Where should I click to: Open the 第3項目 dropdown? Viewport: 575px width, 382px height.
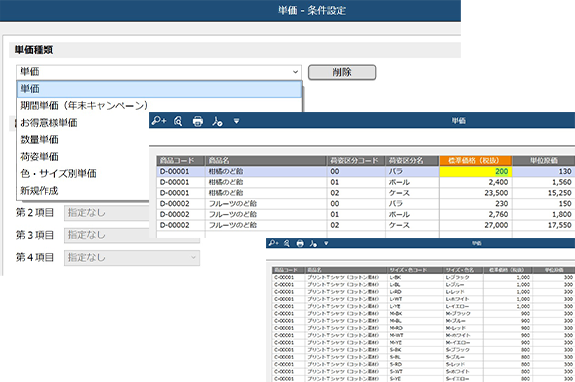pos(132,235)
